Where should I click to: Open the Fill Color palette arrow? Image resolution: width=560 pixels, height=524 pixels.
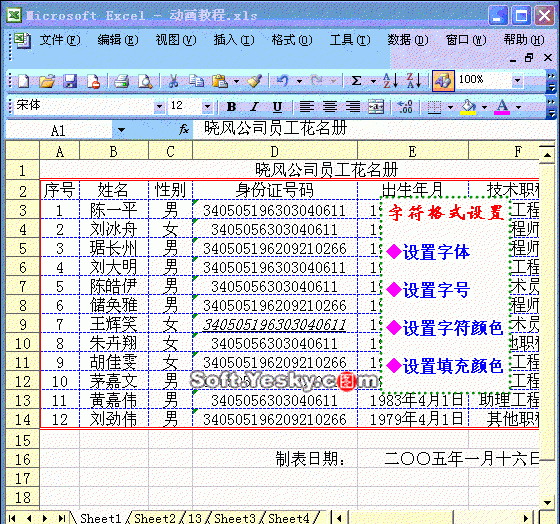coord(484,107)
